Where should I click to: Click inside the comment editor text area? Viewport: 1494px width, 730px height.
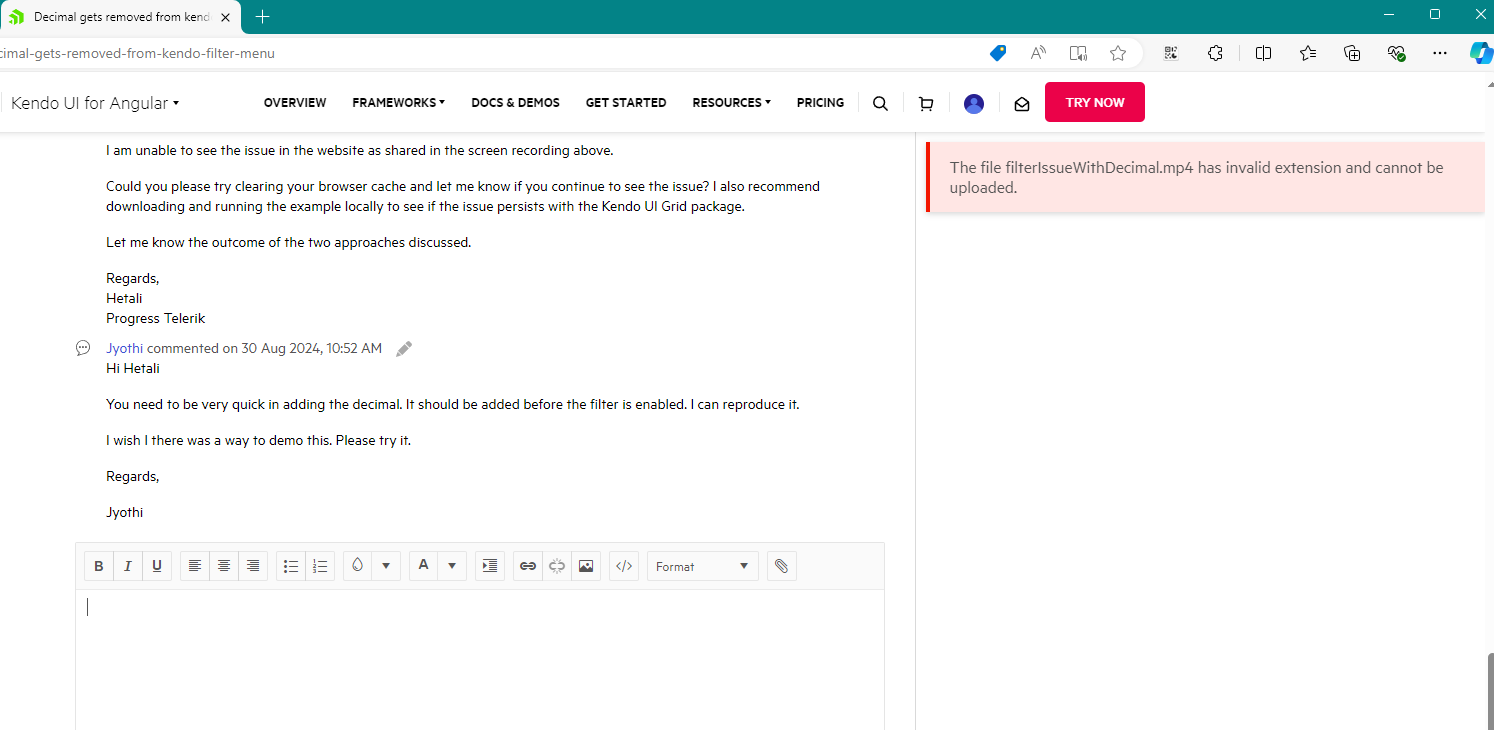pyautogui.click(x=480, y=660)
